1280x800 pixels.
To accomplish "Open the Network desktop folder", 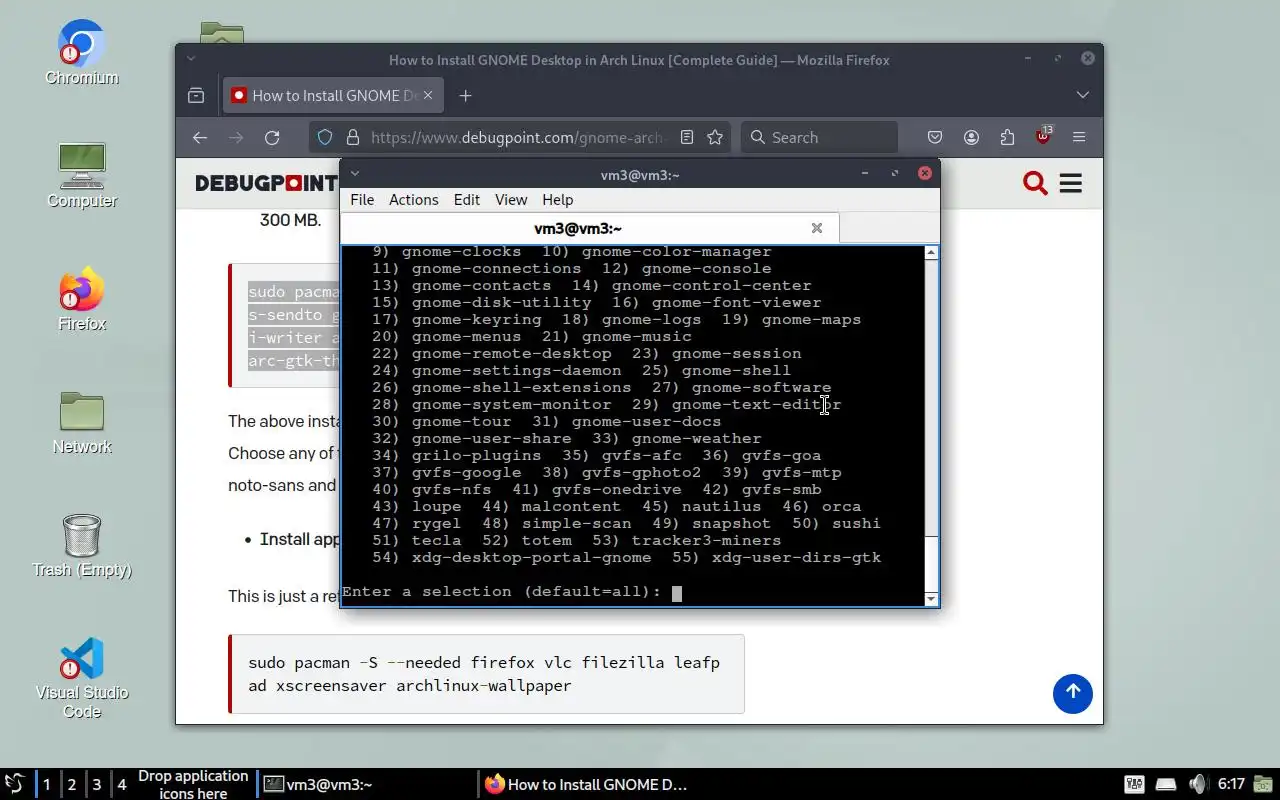I will (x=82, y=422).
